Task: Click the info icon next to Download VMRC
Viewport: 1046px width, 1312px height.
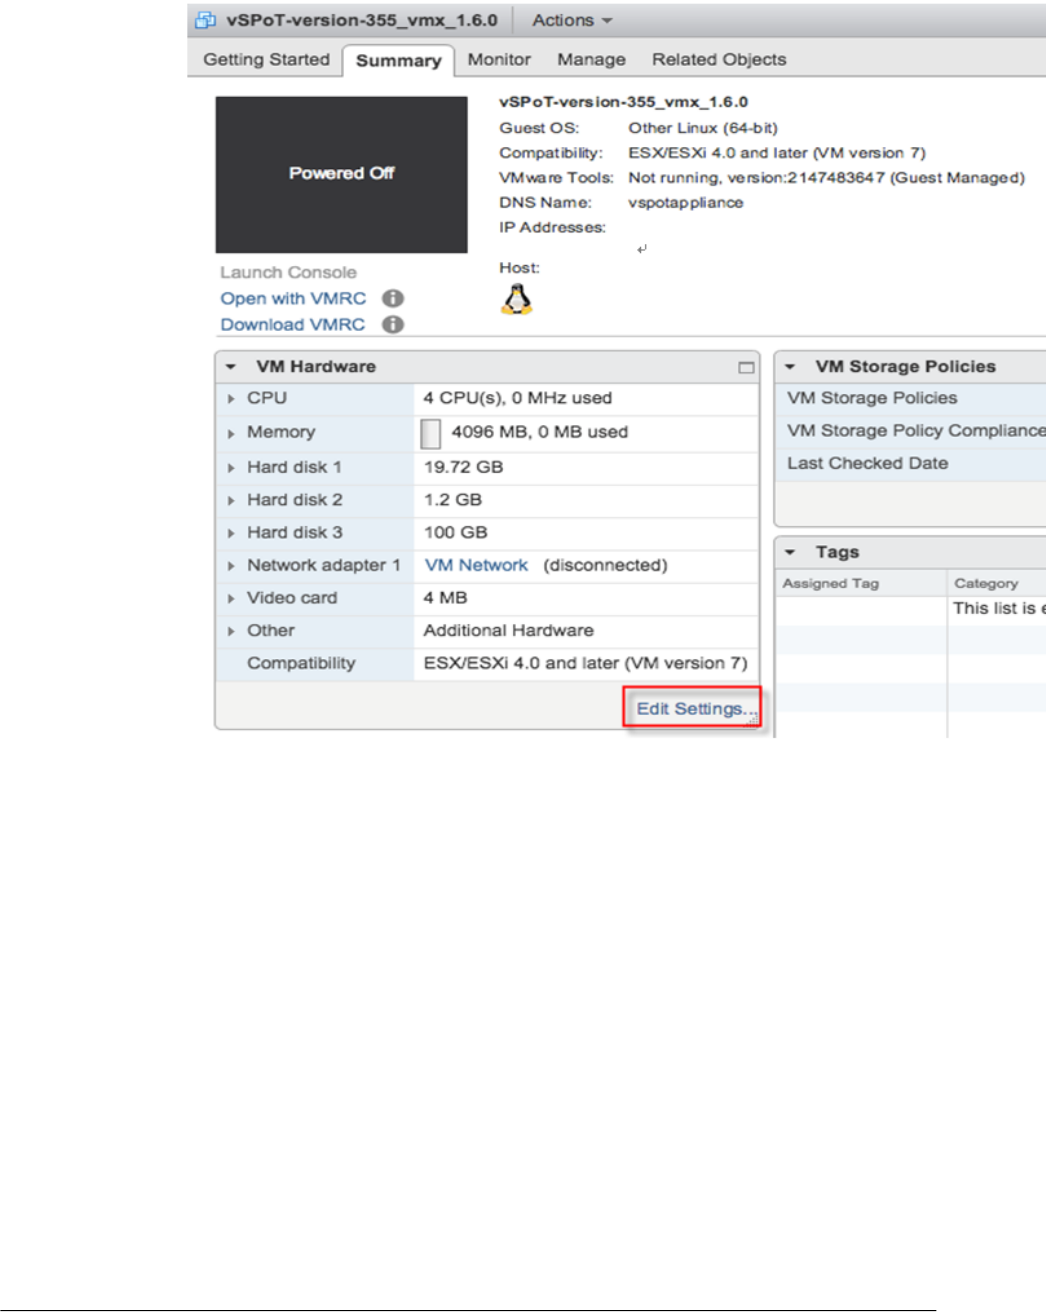Action: pyautogui.click(x=393, y=324)
